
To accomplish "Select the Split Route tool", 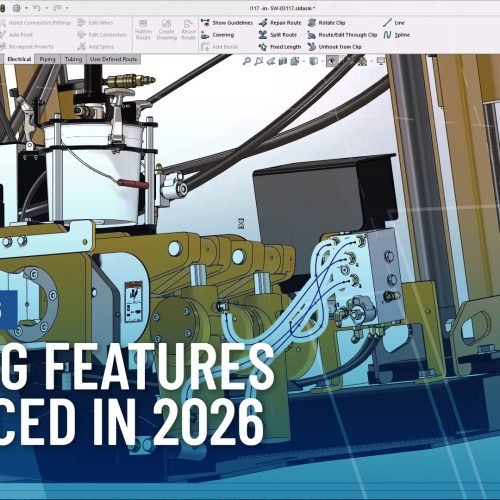I will click(x=278, y=35).
